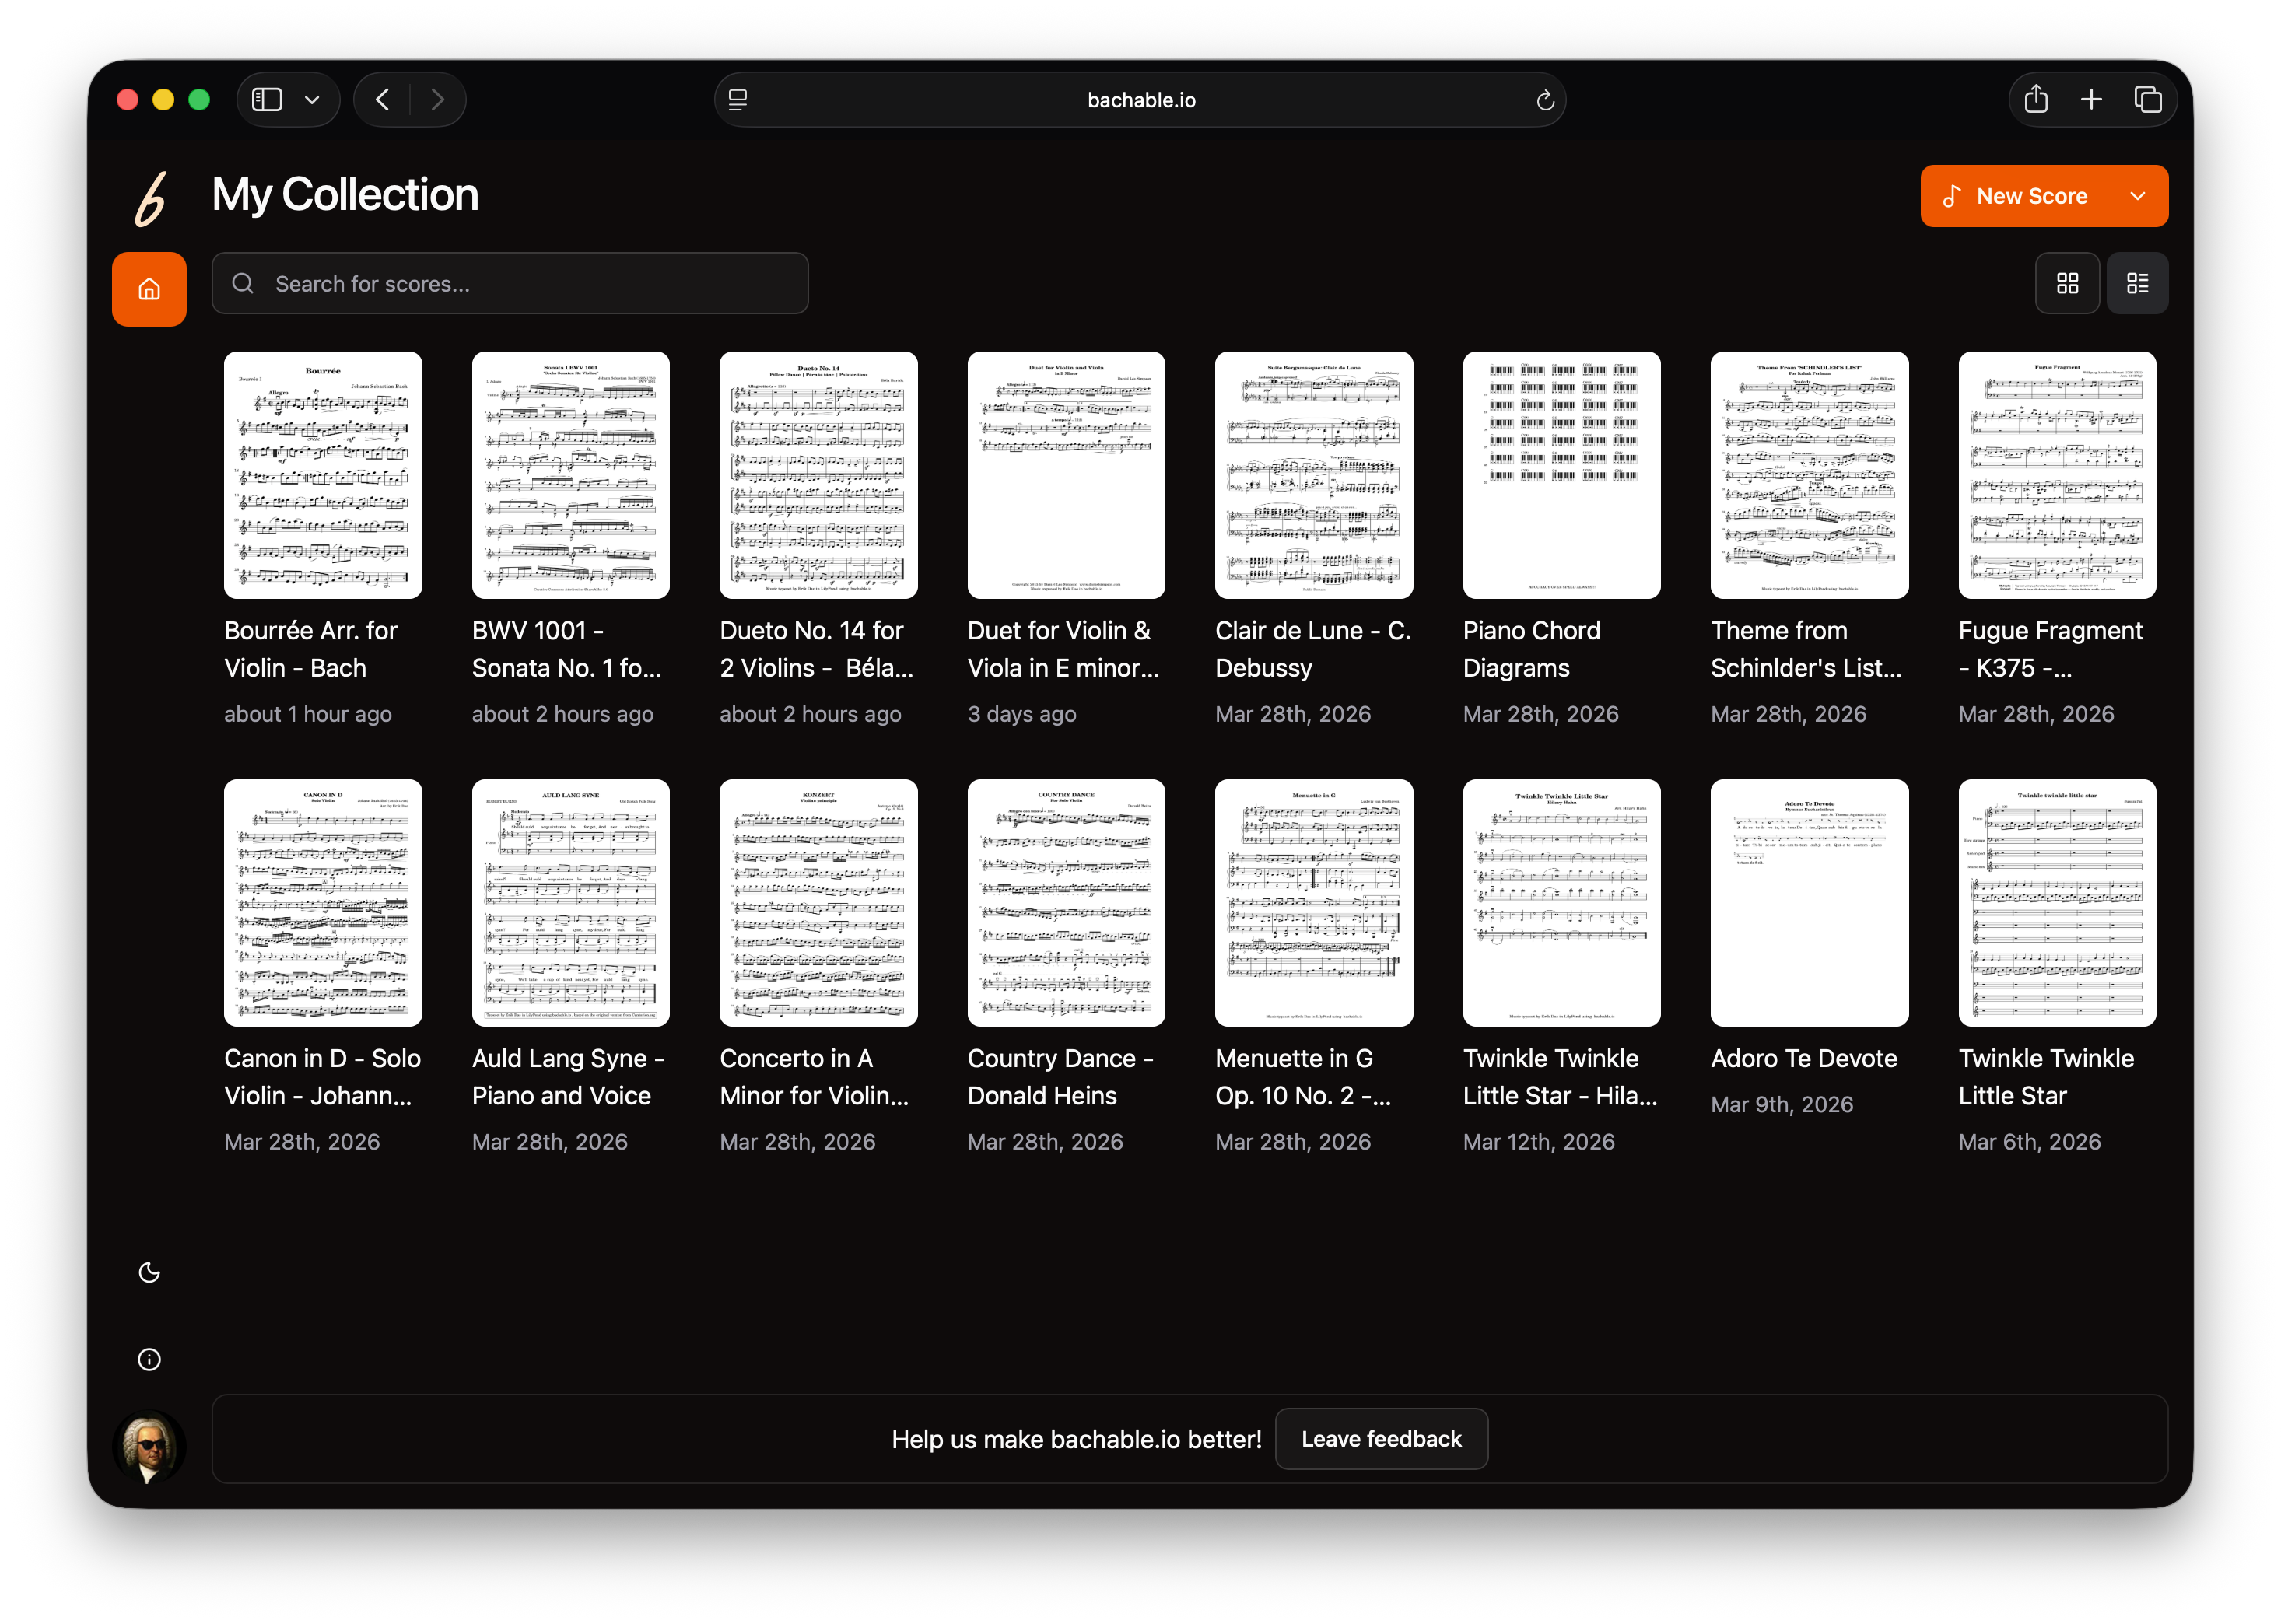Reload the page with the refresh icon
Screen dimensions: 2281x1624
1545,100
